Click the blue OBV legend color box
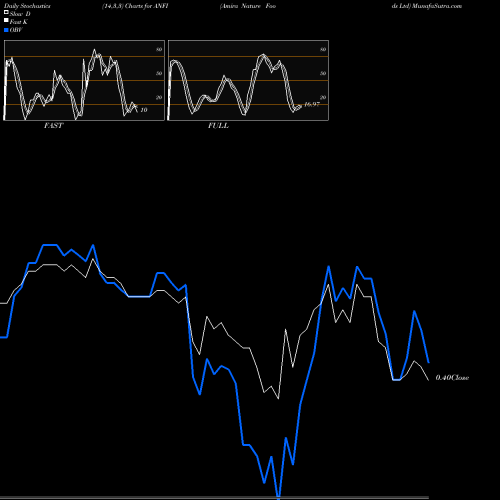 click(x=6, y=30)
